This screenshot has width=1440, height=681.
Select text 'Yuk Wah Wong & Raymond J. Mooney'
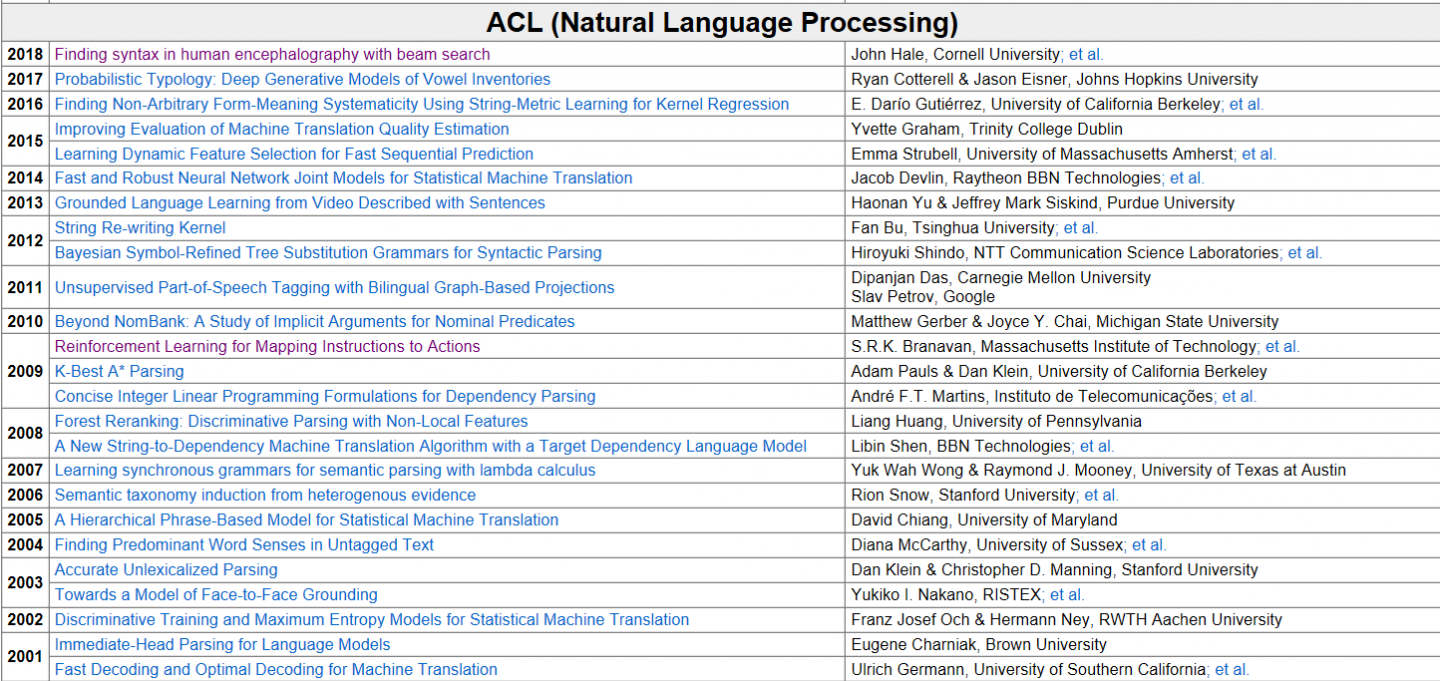click(991, 470)
